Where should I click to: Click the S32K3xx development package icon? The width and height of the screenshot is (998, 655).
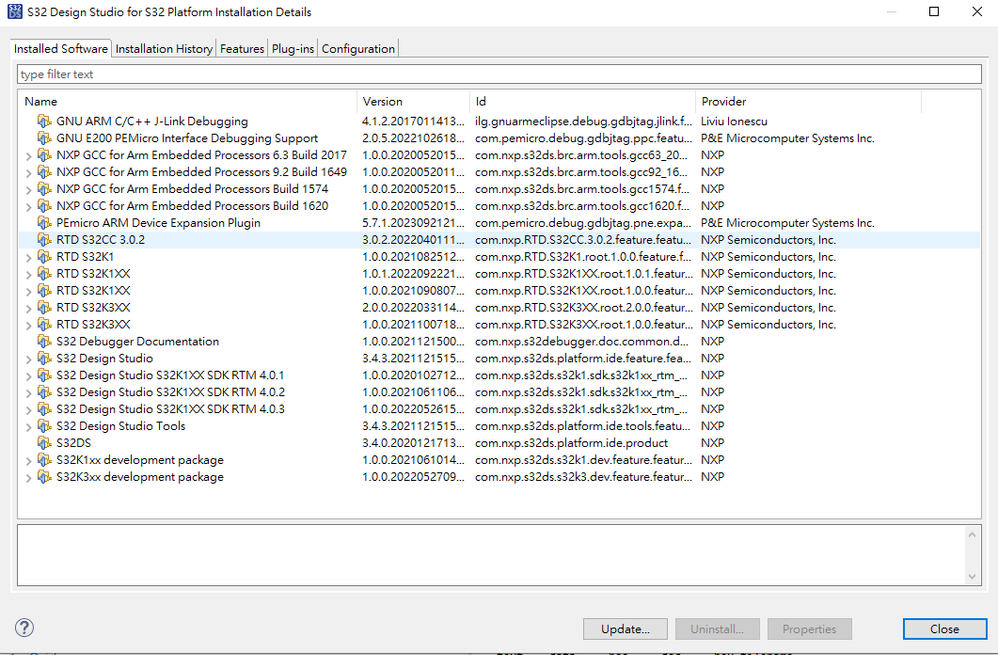tap(44, 477)
